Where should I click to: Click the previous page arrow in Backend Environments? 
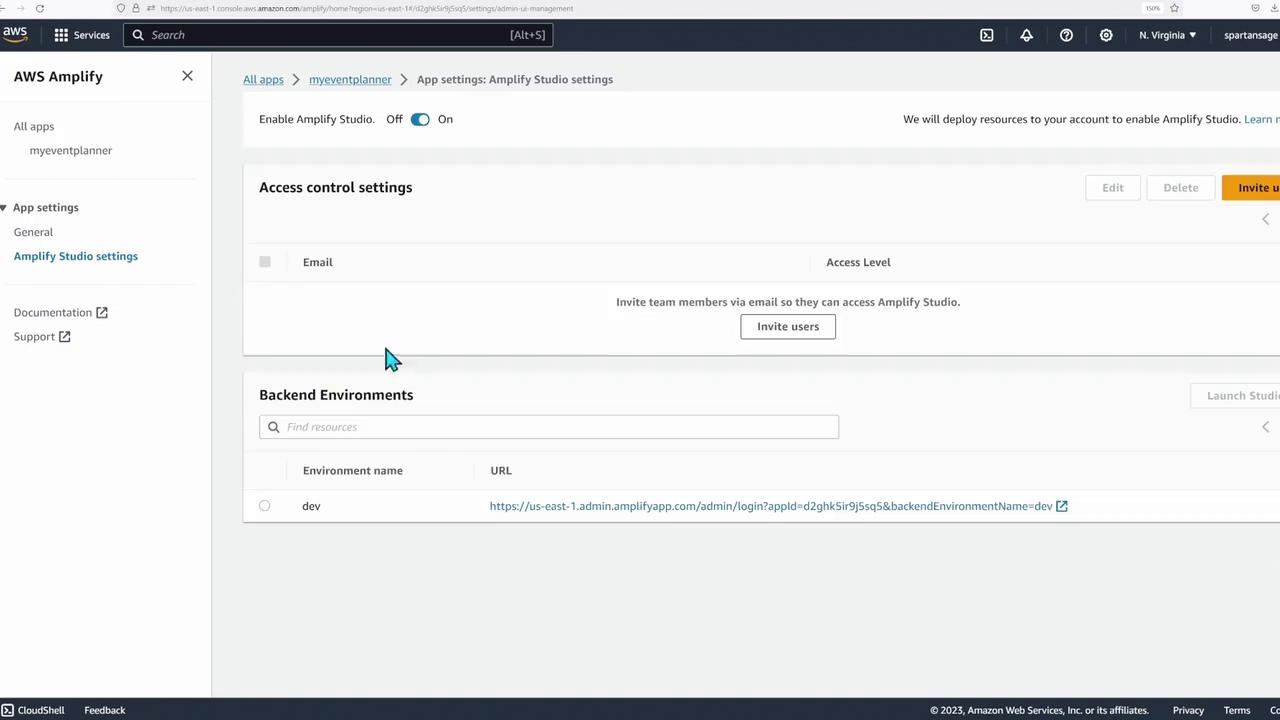[x=1265, y=427]
